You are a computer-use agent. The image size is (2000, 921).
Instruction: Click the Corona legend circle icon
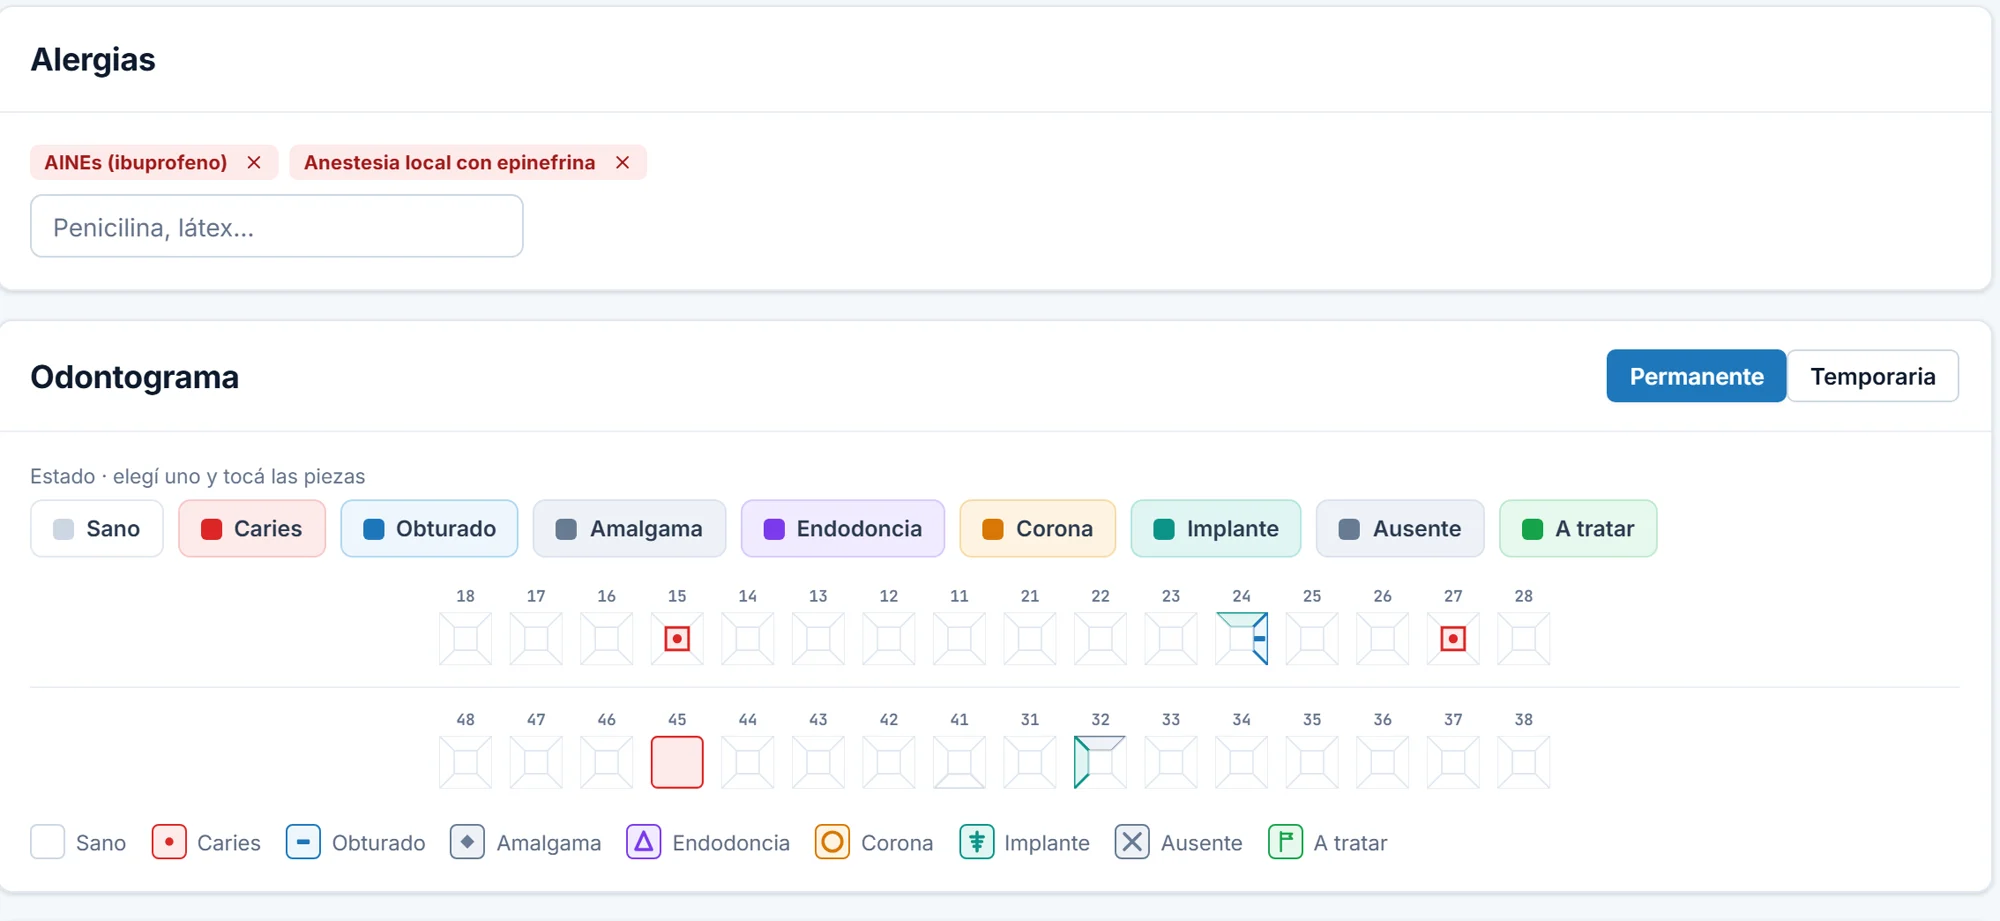tap(832, 842)
